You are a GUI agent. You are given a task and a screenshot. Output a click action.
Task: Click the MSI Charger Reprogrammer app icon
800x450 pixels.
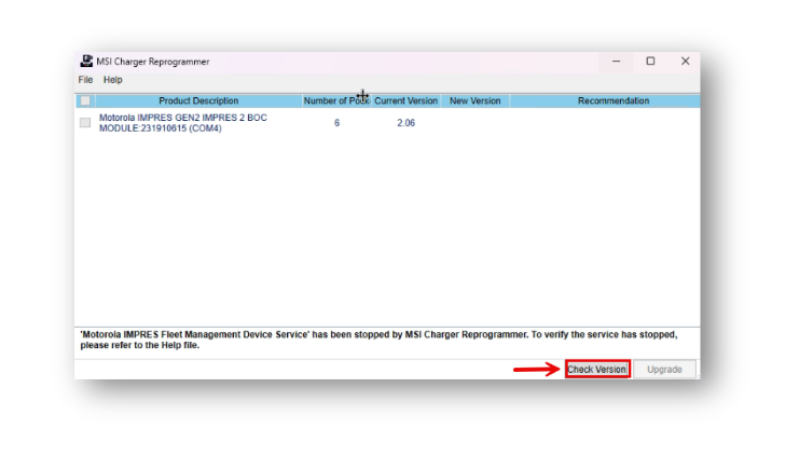tap(86, 61)
